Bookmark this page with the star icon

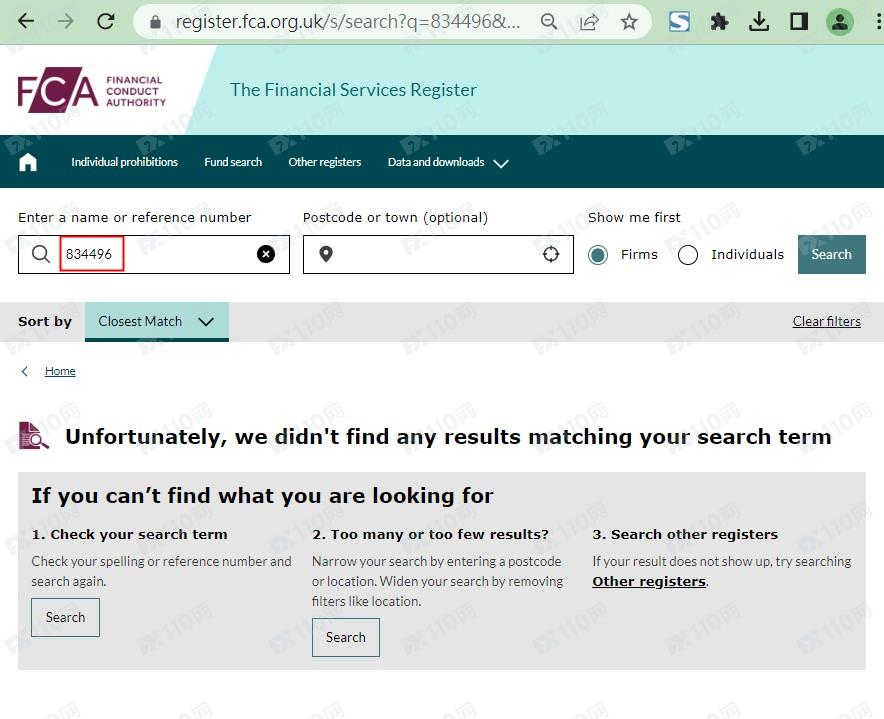coord(629,21)
